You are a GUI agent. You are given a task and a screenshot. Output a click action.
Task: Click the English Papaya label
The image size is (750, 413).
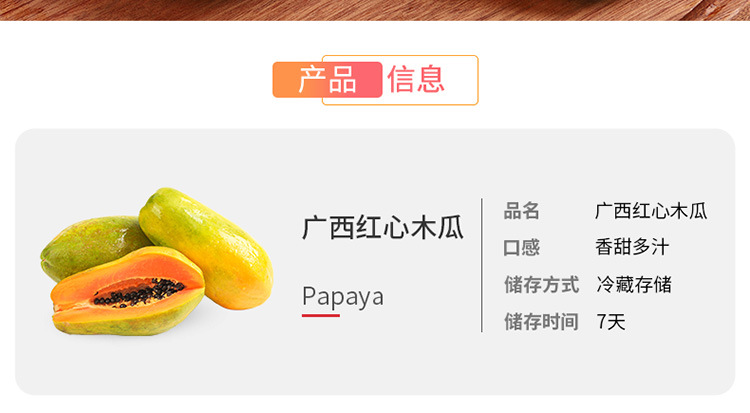pos(342,296)
